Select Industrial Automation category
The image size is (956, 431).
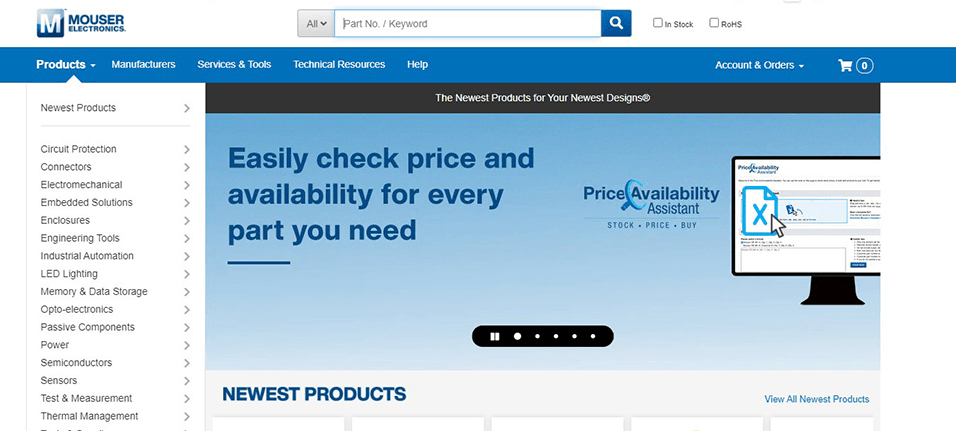click(x=87, y=255)
